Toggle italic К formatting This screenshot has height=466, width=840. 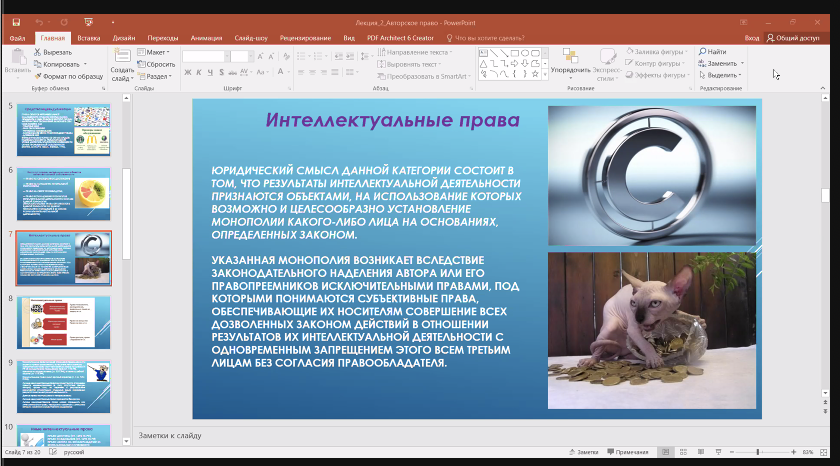click(199, 72)
